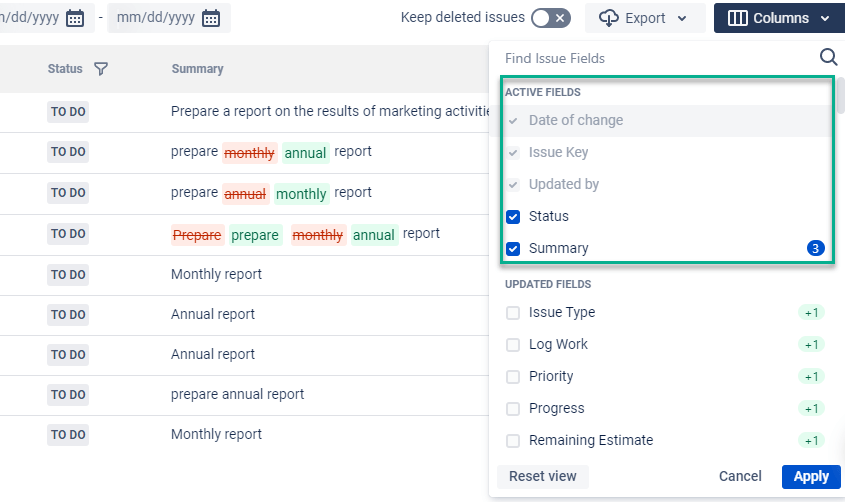Viewport: 845px width, 502px height.
Task: Enable the Priority field checkbox
Action: tap(513, 376)
